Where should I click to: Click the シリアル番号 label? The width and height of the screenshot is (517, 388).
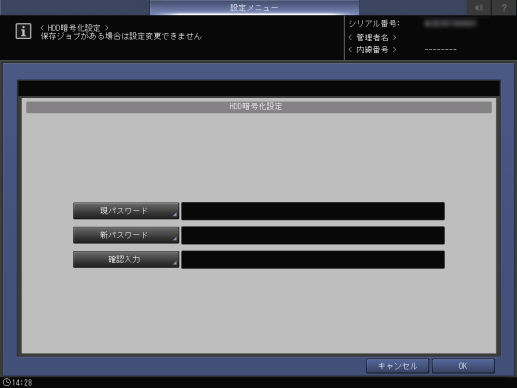coord(374,24)
